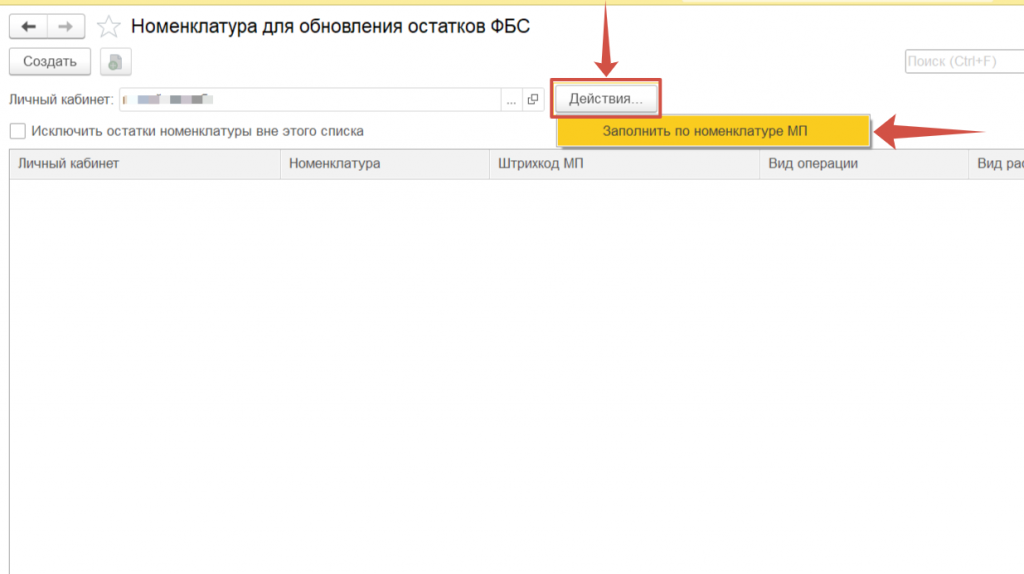The image size is (1024, 574).
Task: Click the label text of Исключить остатки checkbox
Action: pos(197,131)
